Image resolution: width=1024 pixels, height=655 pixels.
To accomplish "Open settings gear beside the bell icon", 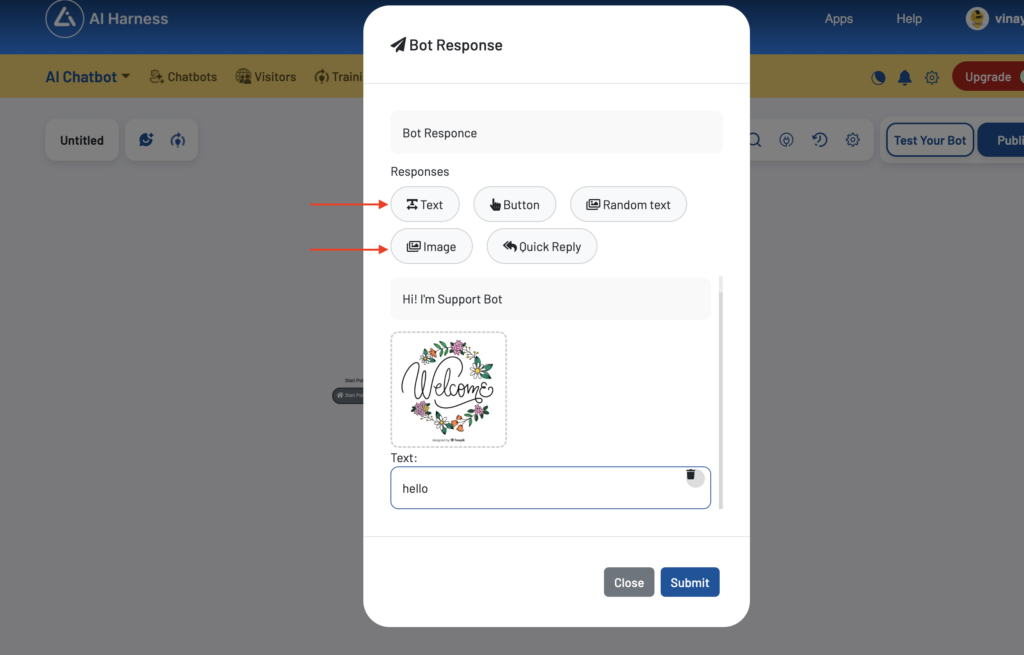I will tap(932, 78).
